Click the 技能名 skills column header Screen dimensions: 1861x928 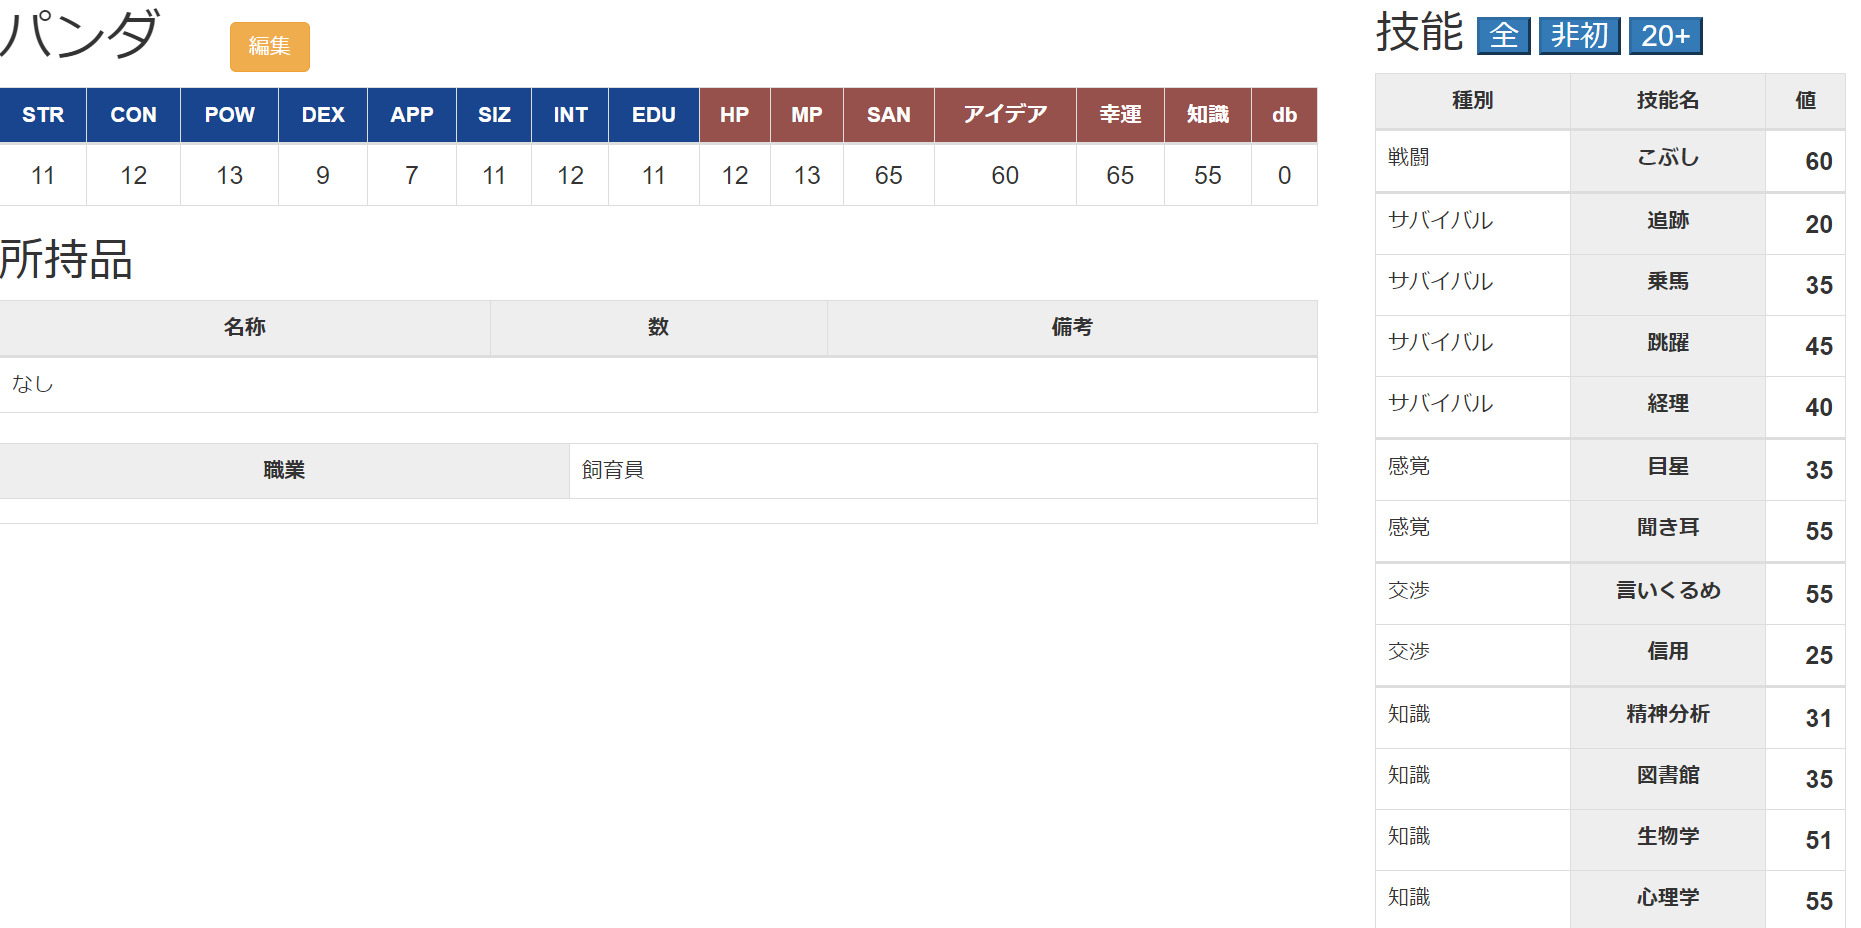1667,101
